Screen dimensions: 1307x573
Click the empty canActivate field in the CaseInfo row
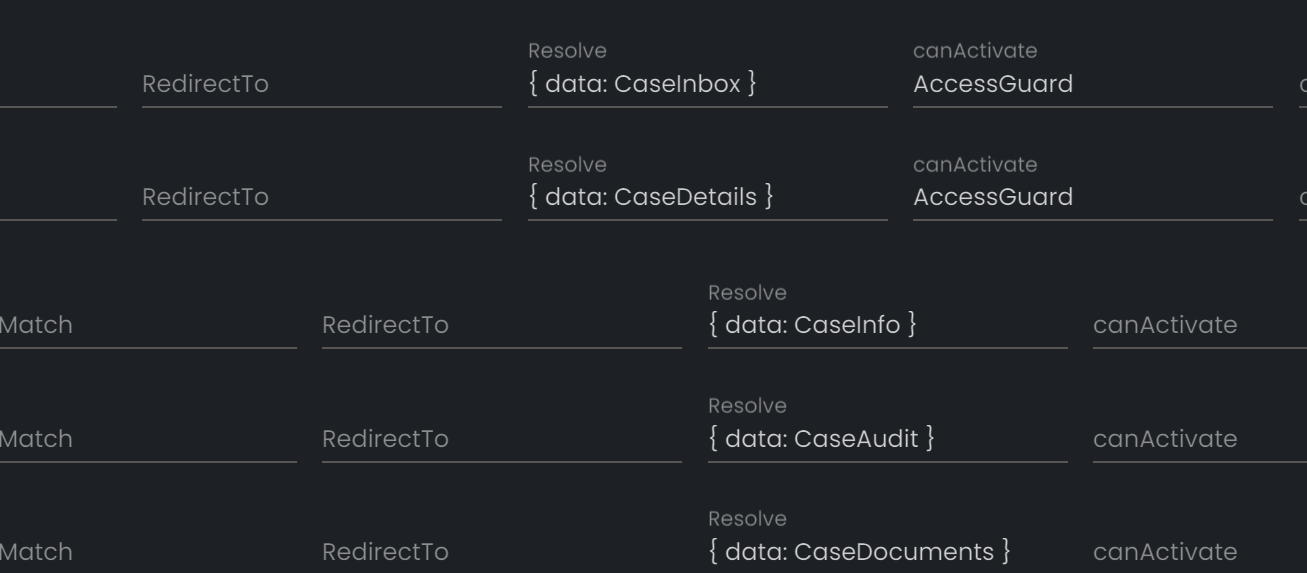click(x=1200, y=326)
